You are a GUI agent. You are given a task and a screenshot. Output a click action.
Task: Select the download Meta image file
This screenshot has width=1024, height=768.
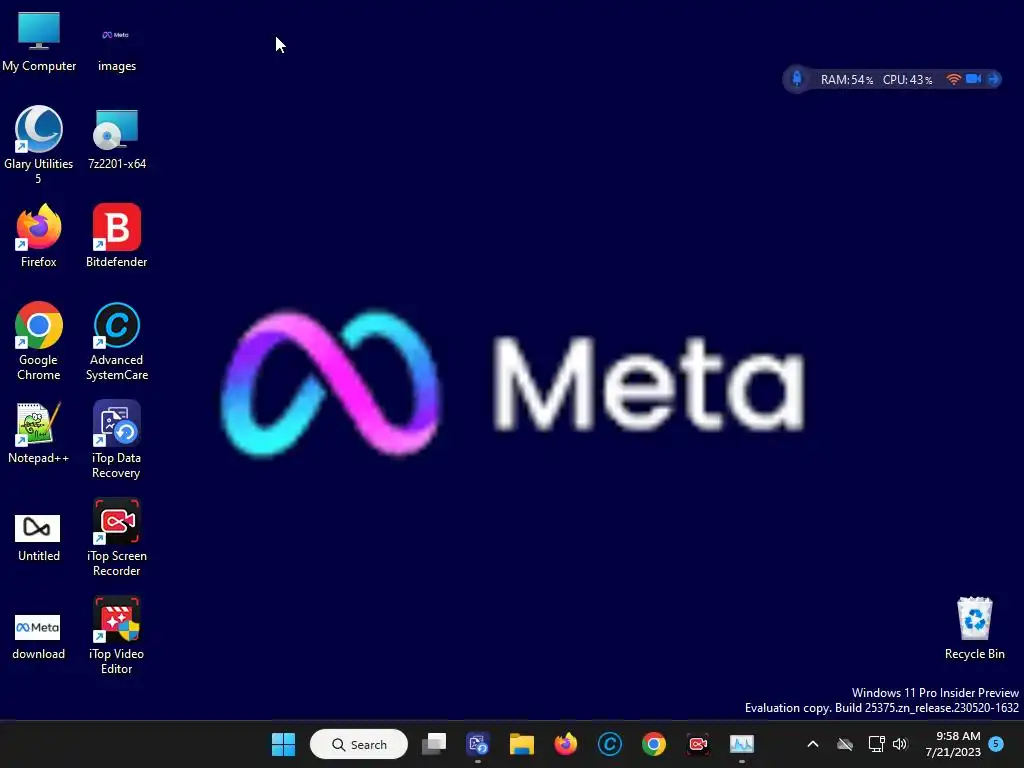pyautogui.click(x=39, y=635)
